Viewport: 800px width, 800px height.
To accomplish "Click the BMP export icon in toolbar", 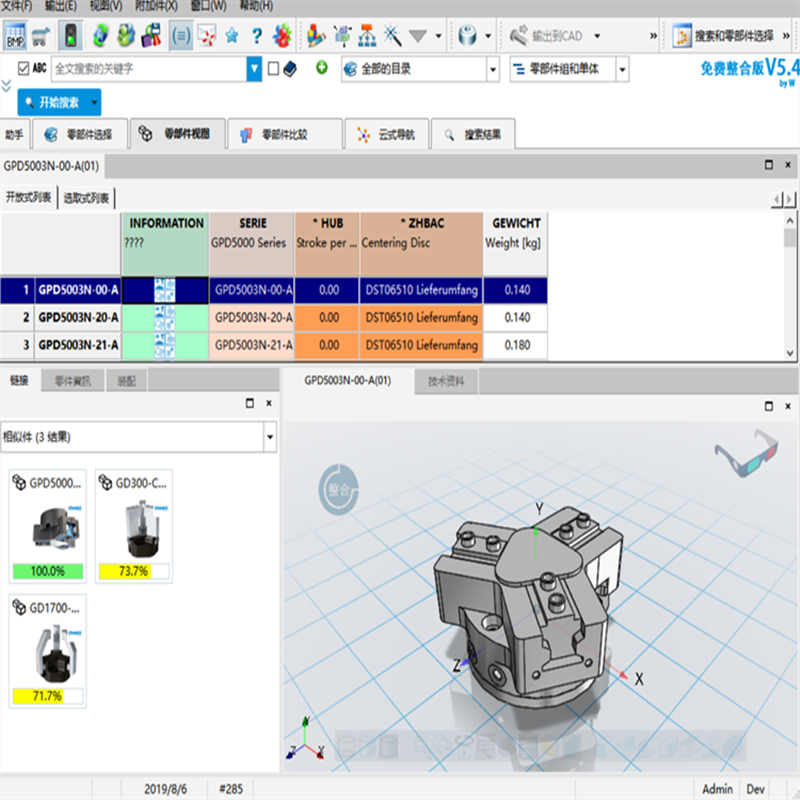I will coord(15,37).
